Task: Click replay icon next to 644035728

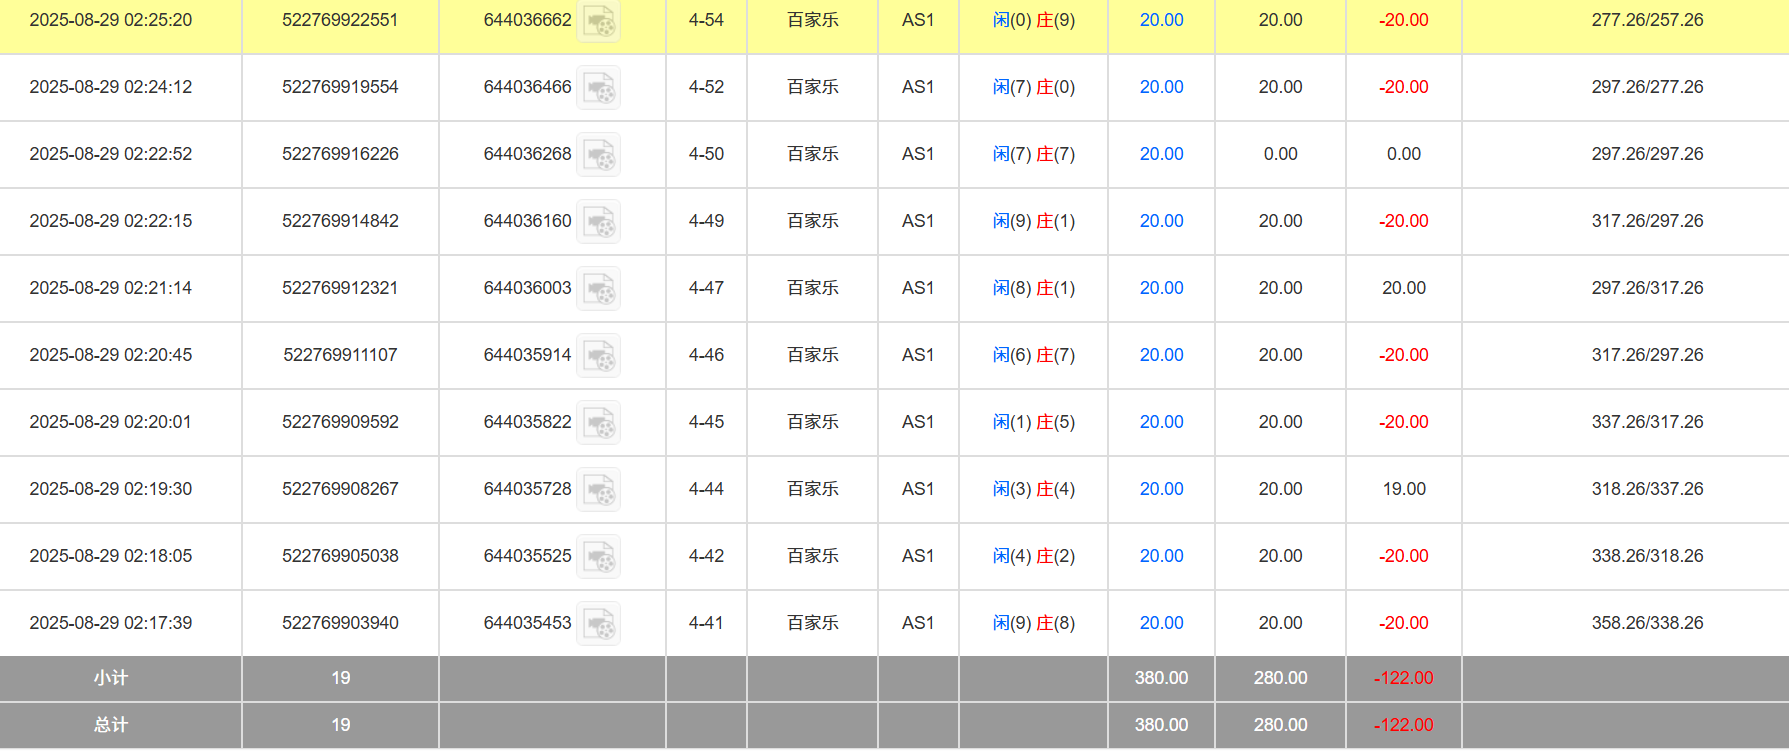Action: (599, 490)
